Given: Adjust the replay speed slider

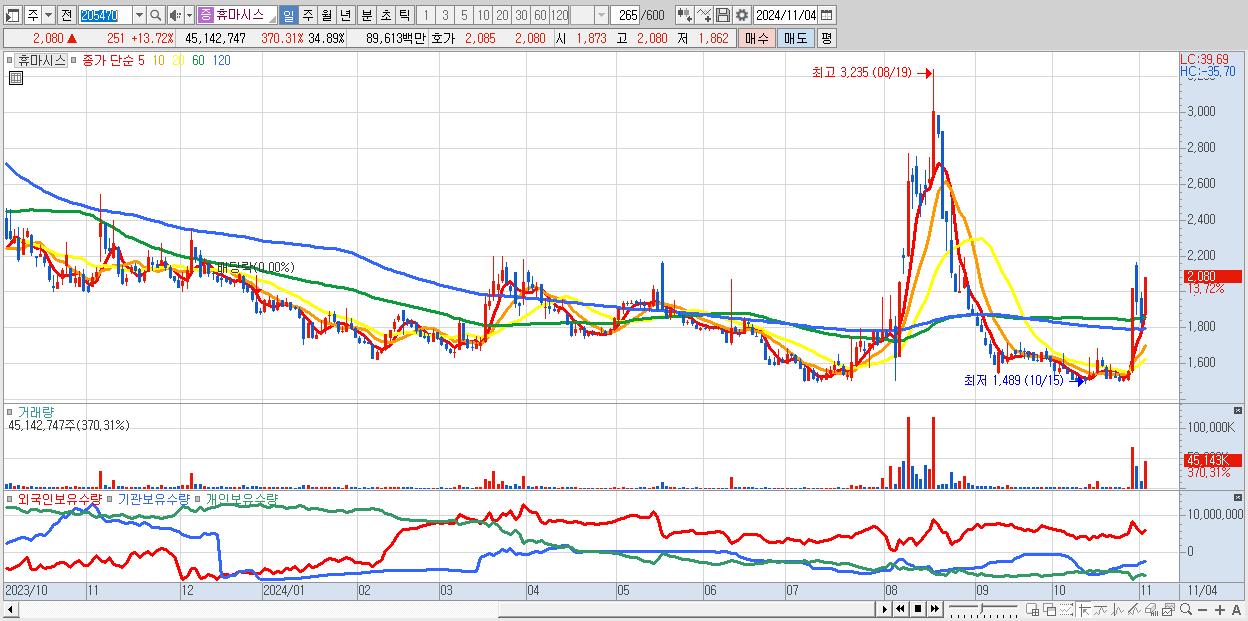Looking at the screenshot, I should point(982,609).
